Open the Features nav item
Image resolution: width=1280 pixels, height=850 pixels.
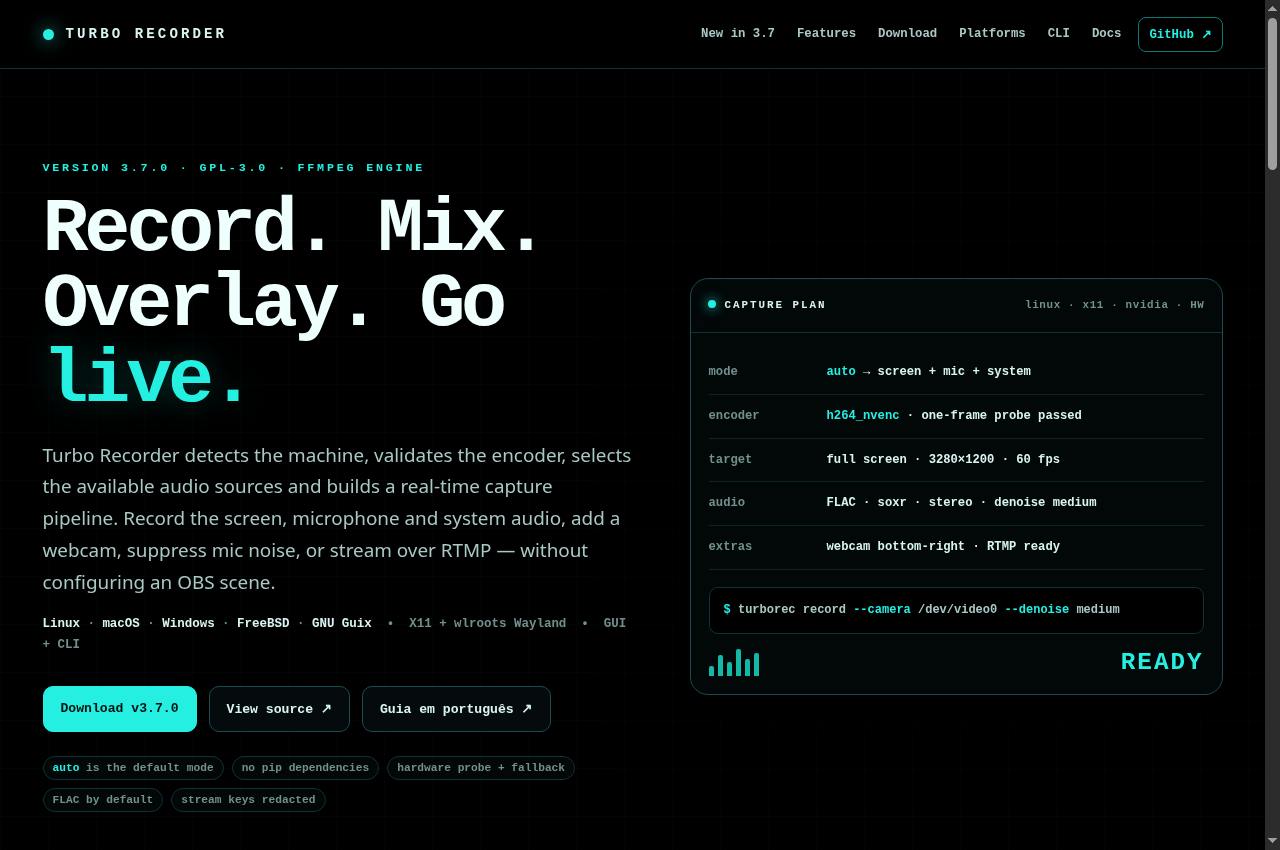[x=826, y=33]
